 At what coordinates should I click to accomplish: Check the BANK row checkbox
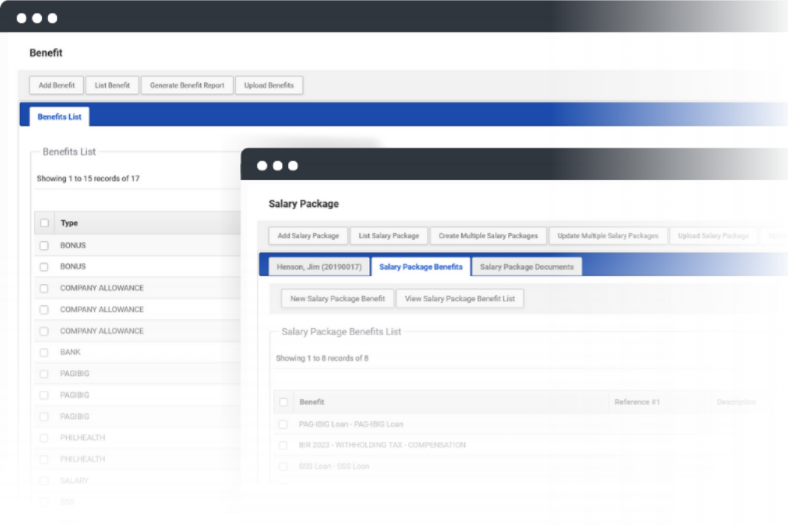(44, 352)
